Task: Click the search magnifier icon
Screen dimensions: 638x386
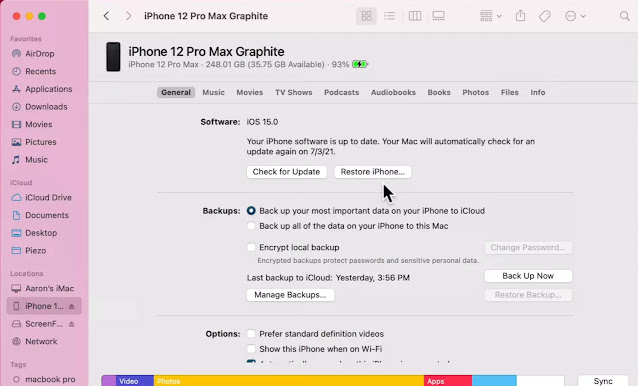Action: (x=625, y=16)
